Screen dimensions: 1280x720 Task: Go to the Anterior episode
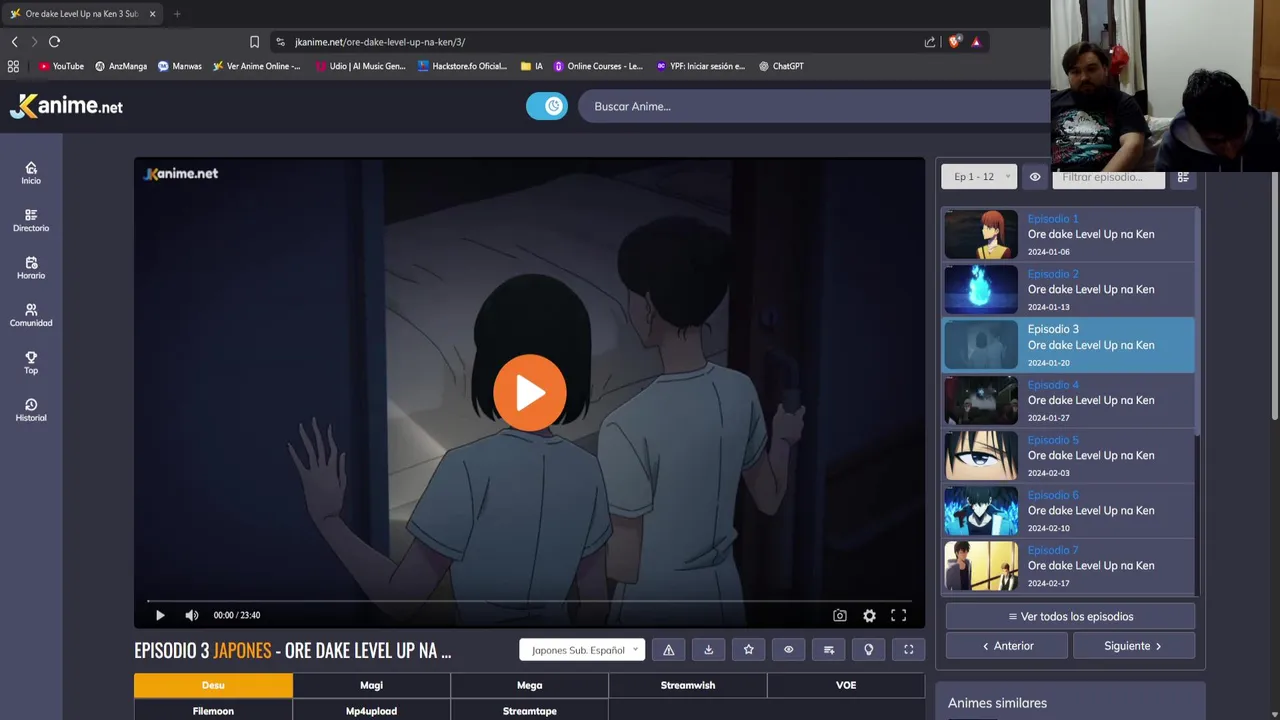[x=1007, y=646]
